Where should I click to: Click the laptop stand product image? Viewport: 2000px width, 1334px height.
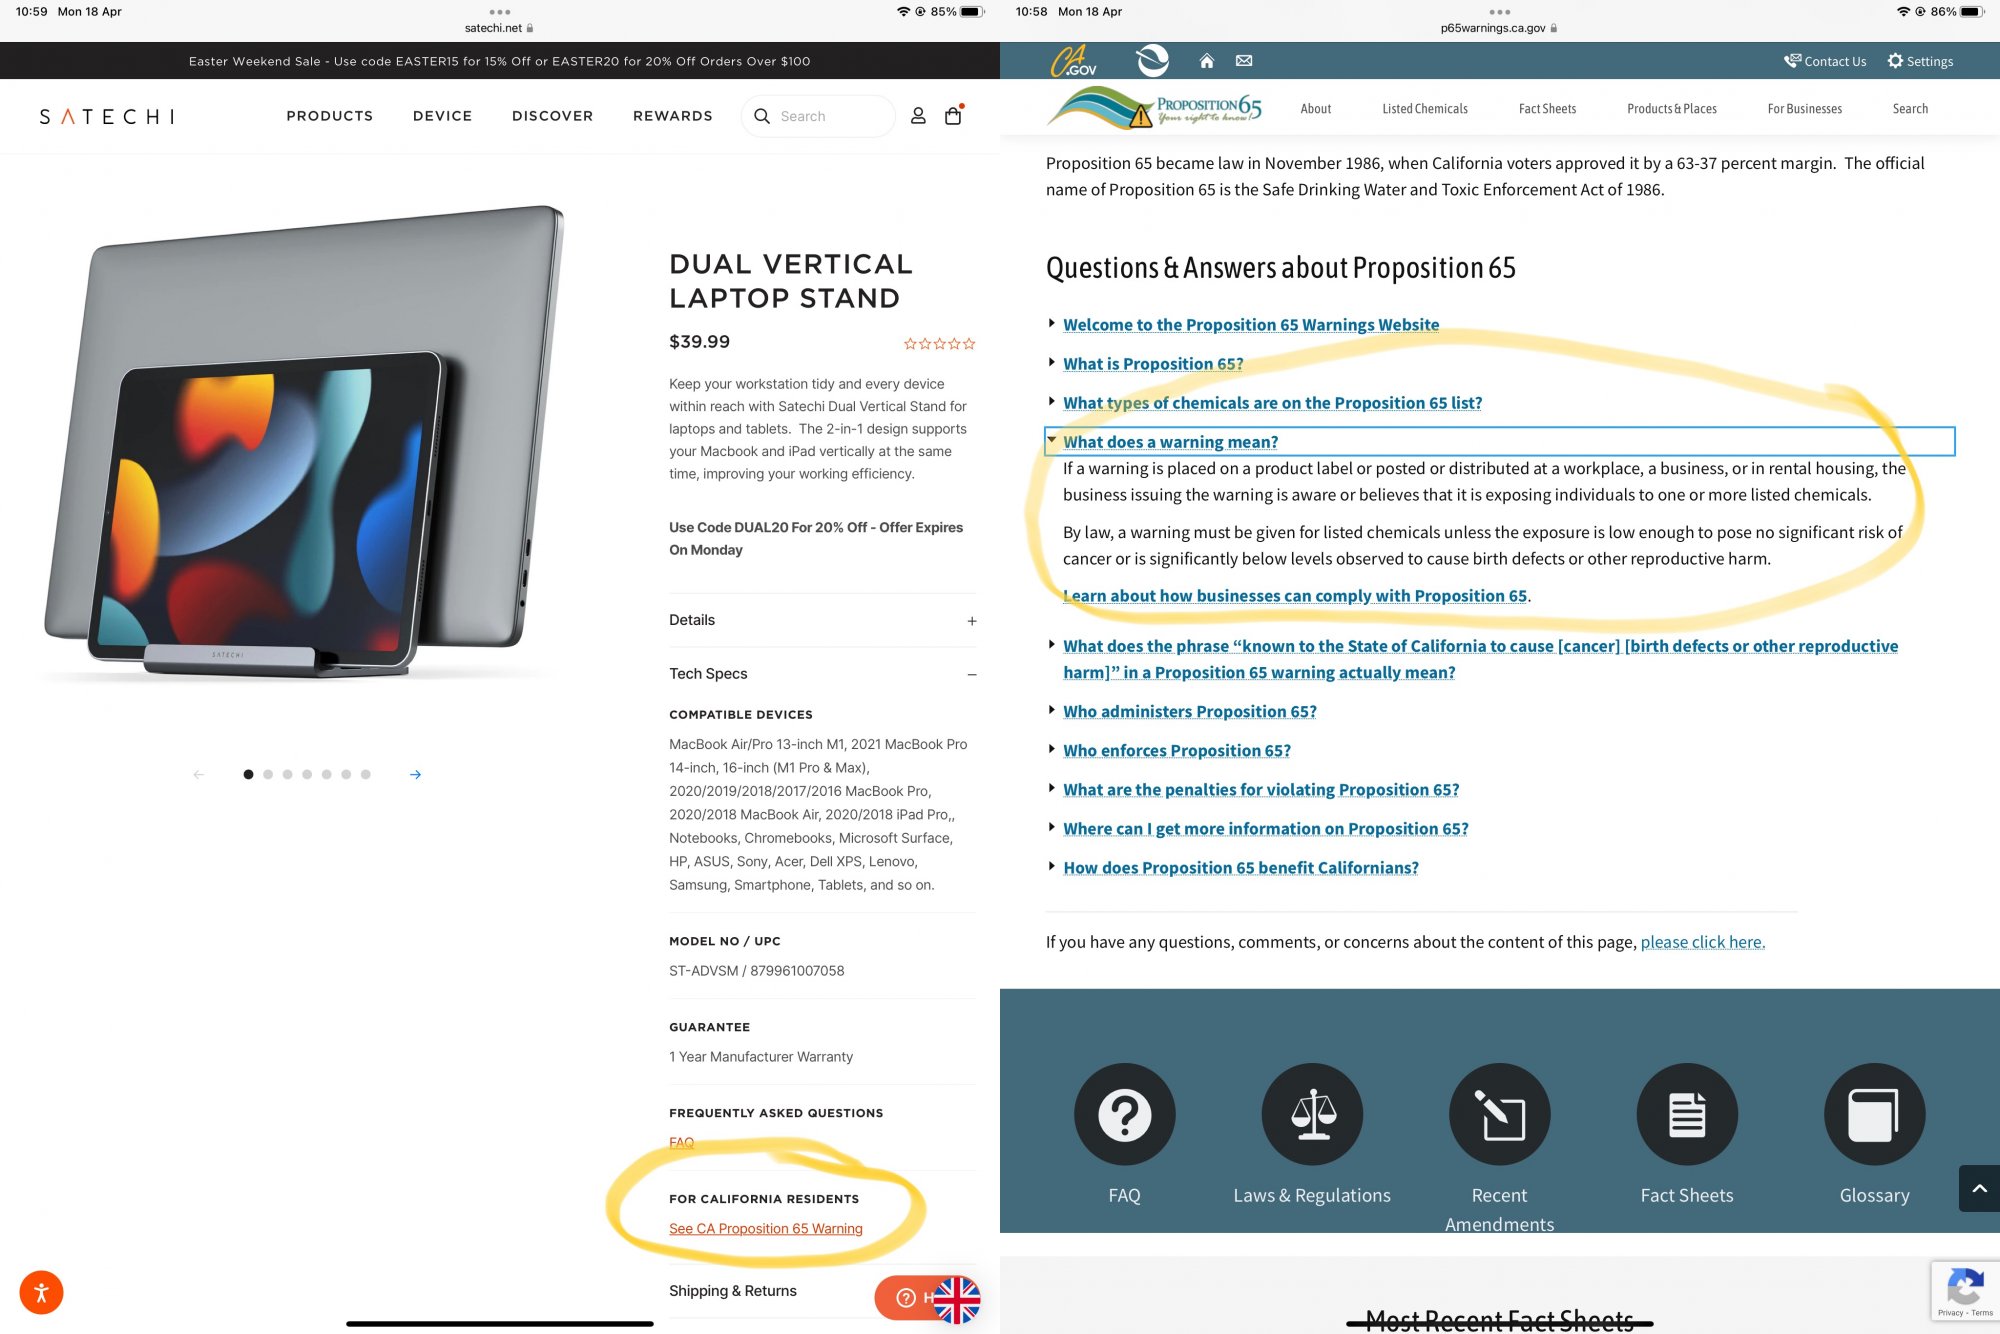305,445
